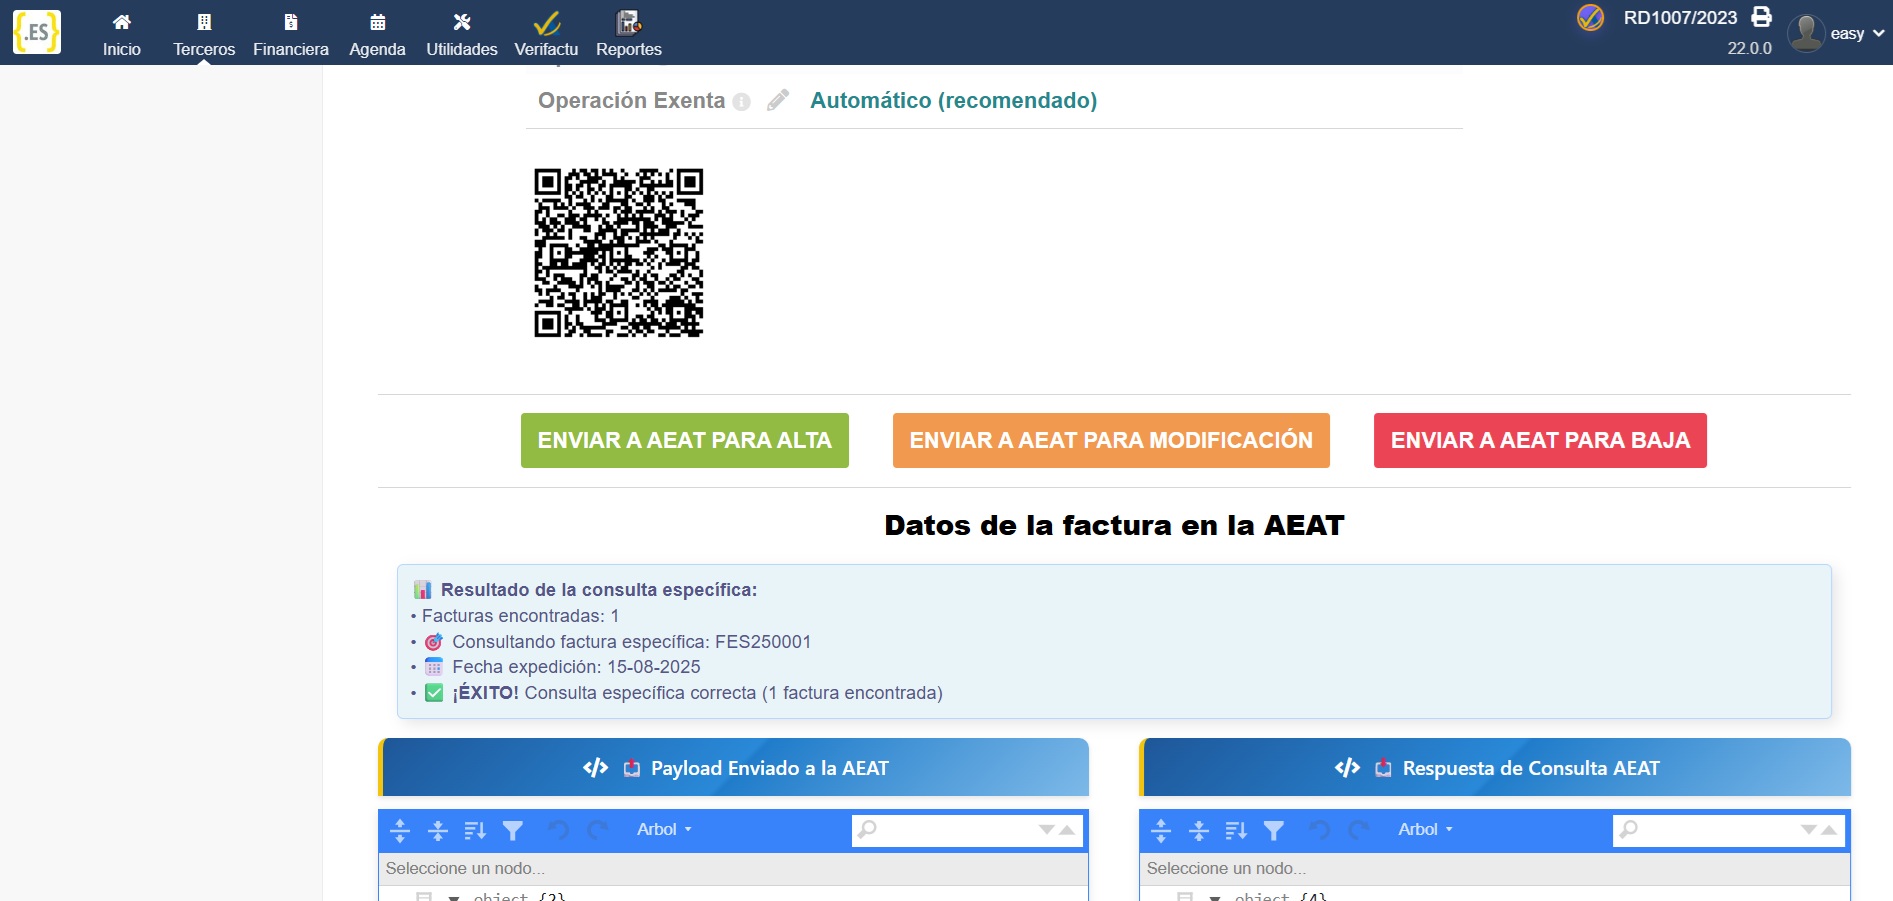This screenshot has width=1893, height=901.
Task: Click the 'Facturas encontradas: 1' line
Action: 520,616
